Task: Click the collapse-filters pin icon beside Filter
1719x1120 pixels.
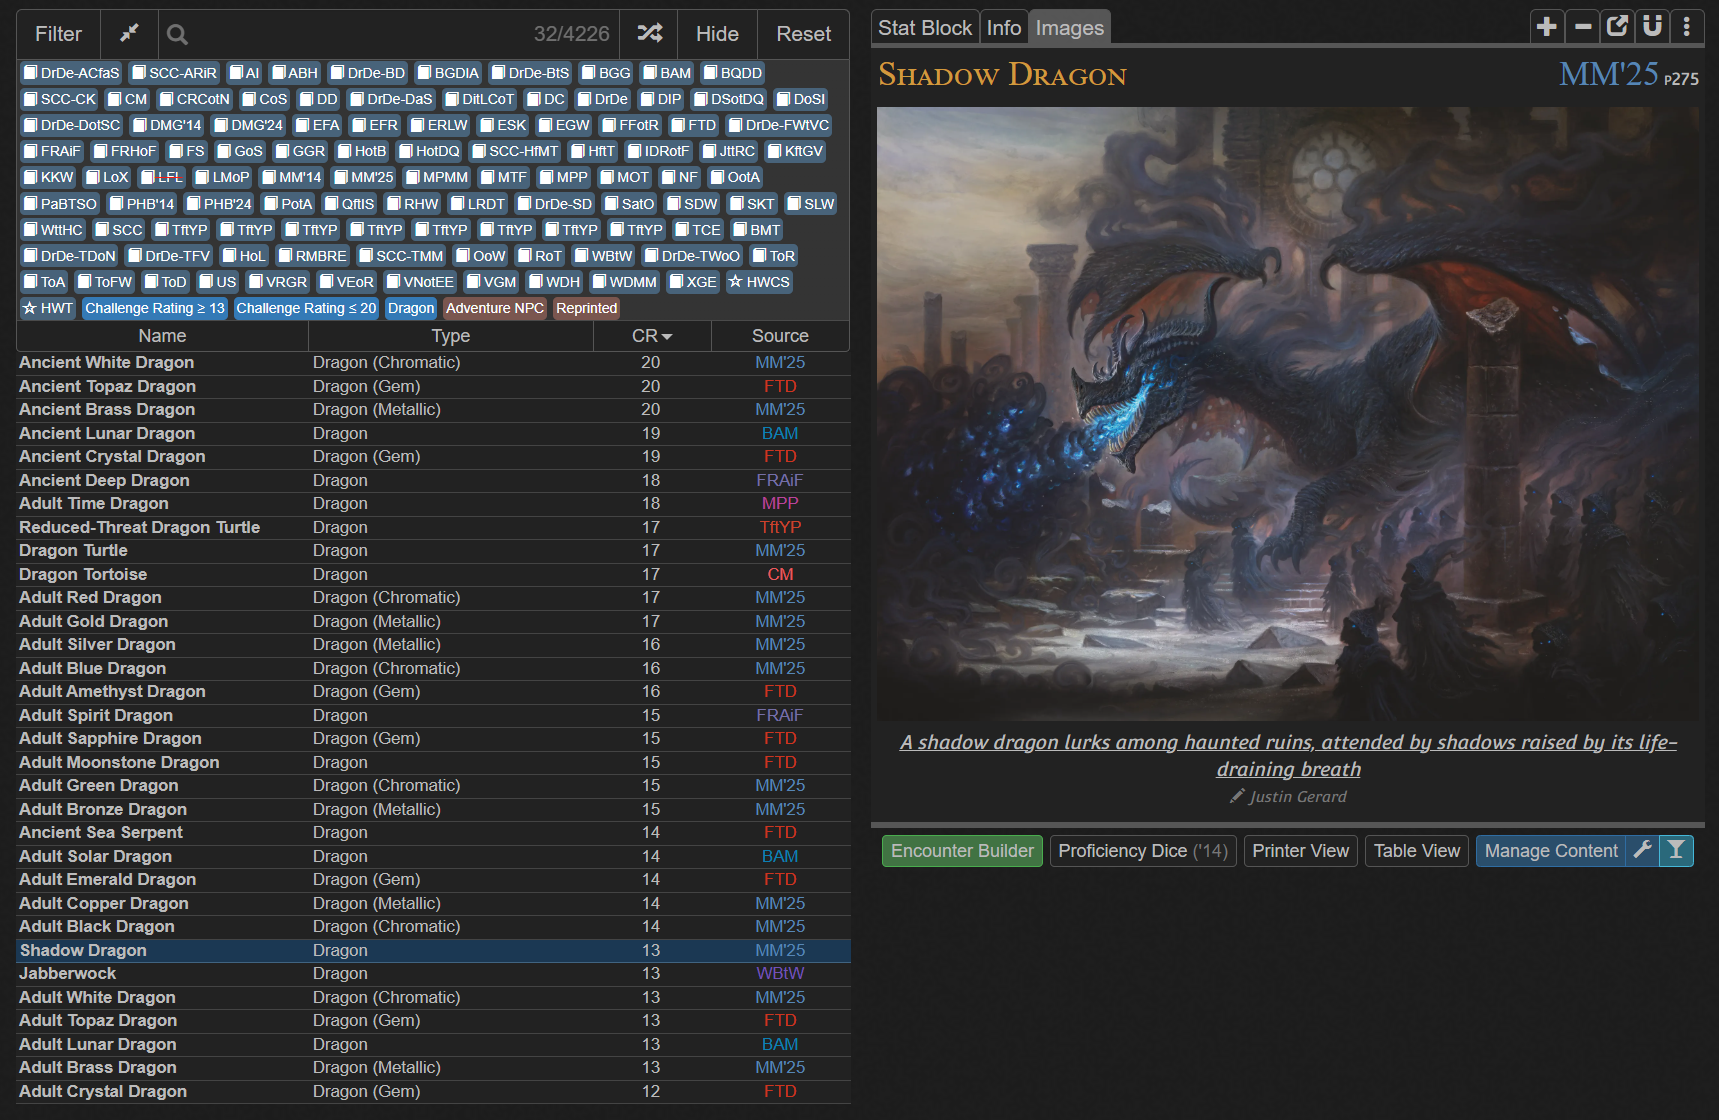Action: [129, 34]
